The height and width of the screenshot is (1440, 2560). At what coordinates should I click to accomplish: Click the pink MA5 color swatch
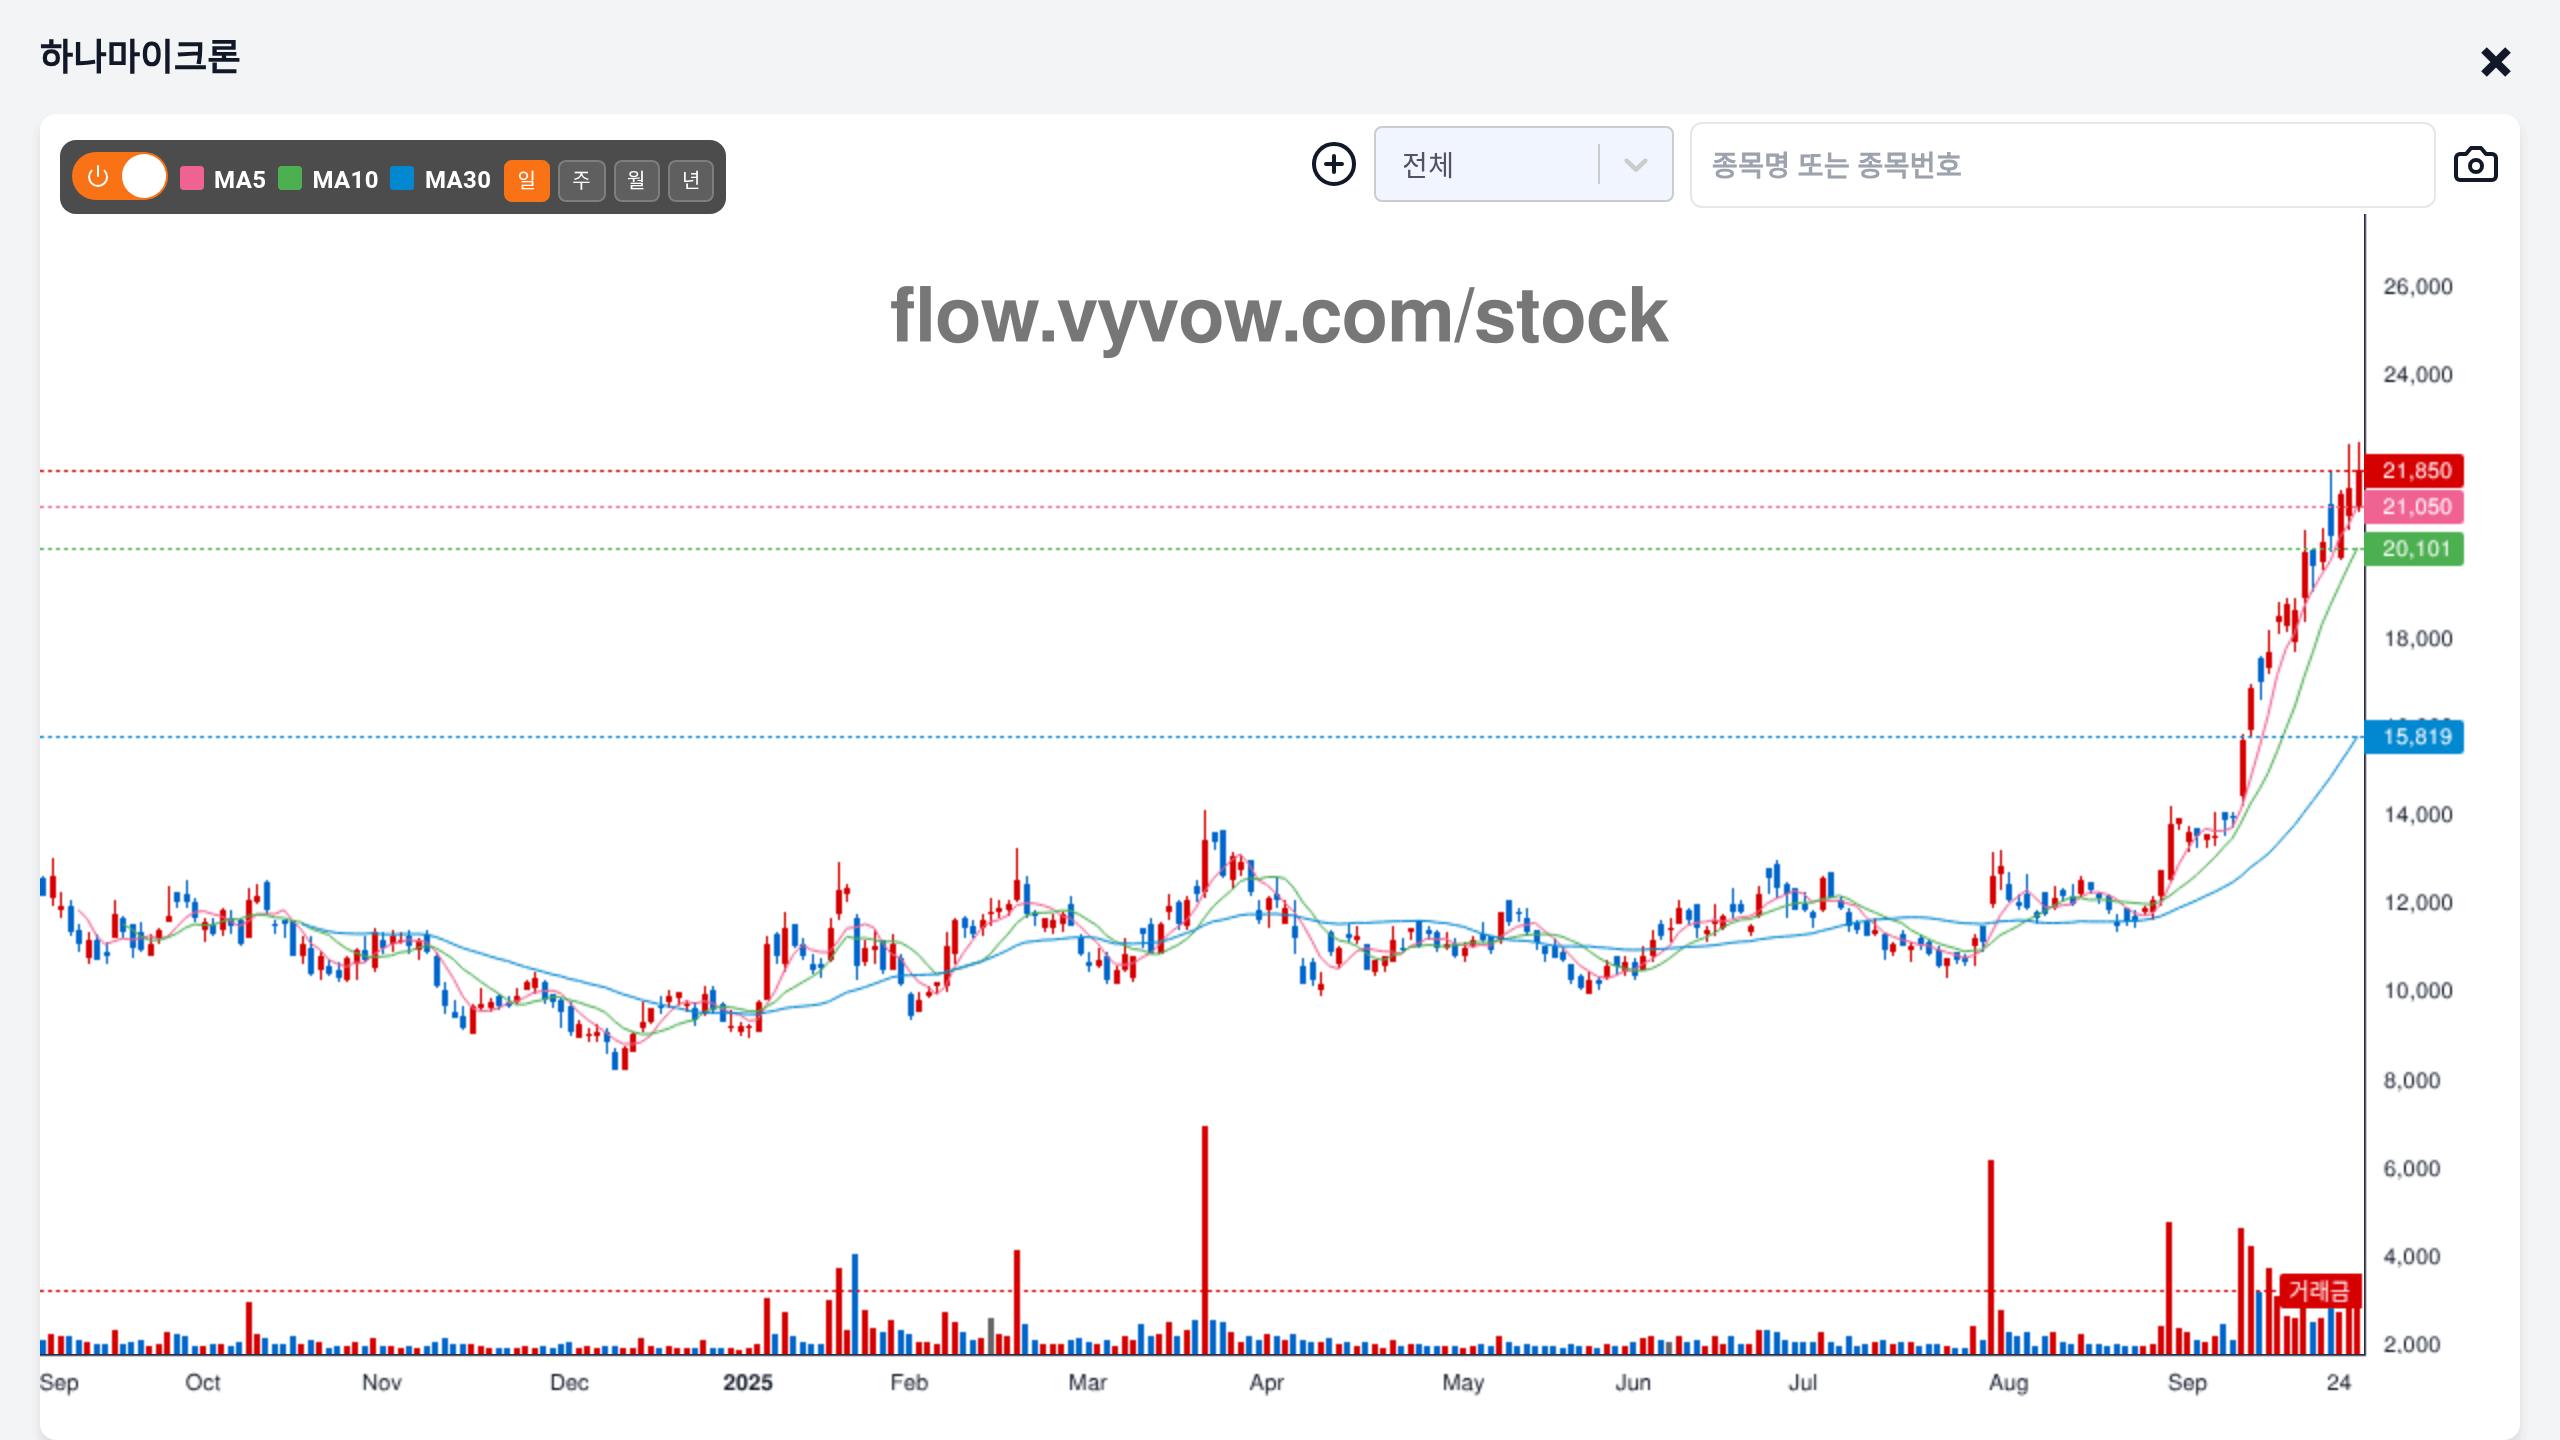coord(192,179)
